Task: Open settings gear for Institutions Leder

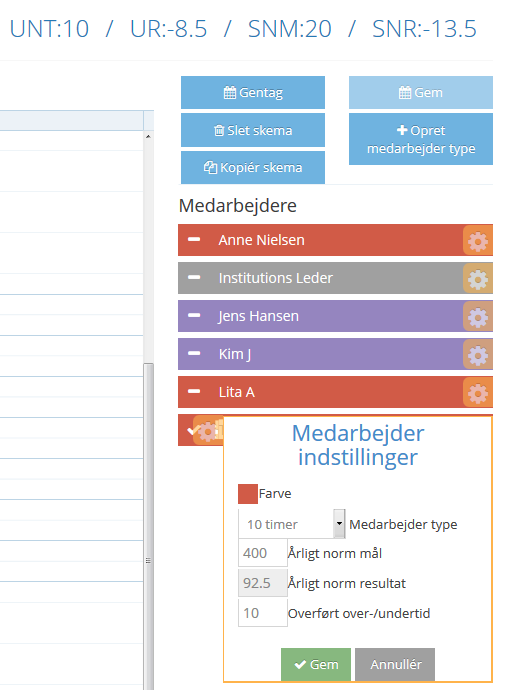Action: point(478,279)
